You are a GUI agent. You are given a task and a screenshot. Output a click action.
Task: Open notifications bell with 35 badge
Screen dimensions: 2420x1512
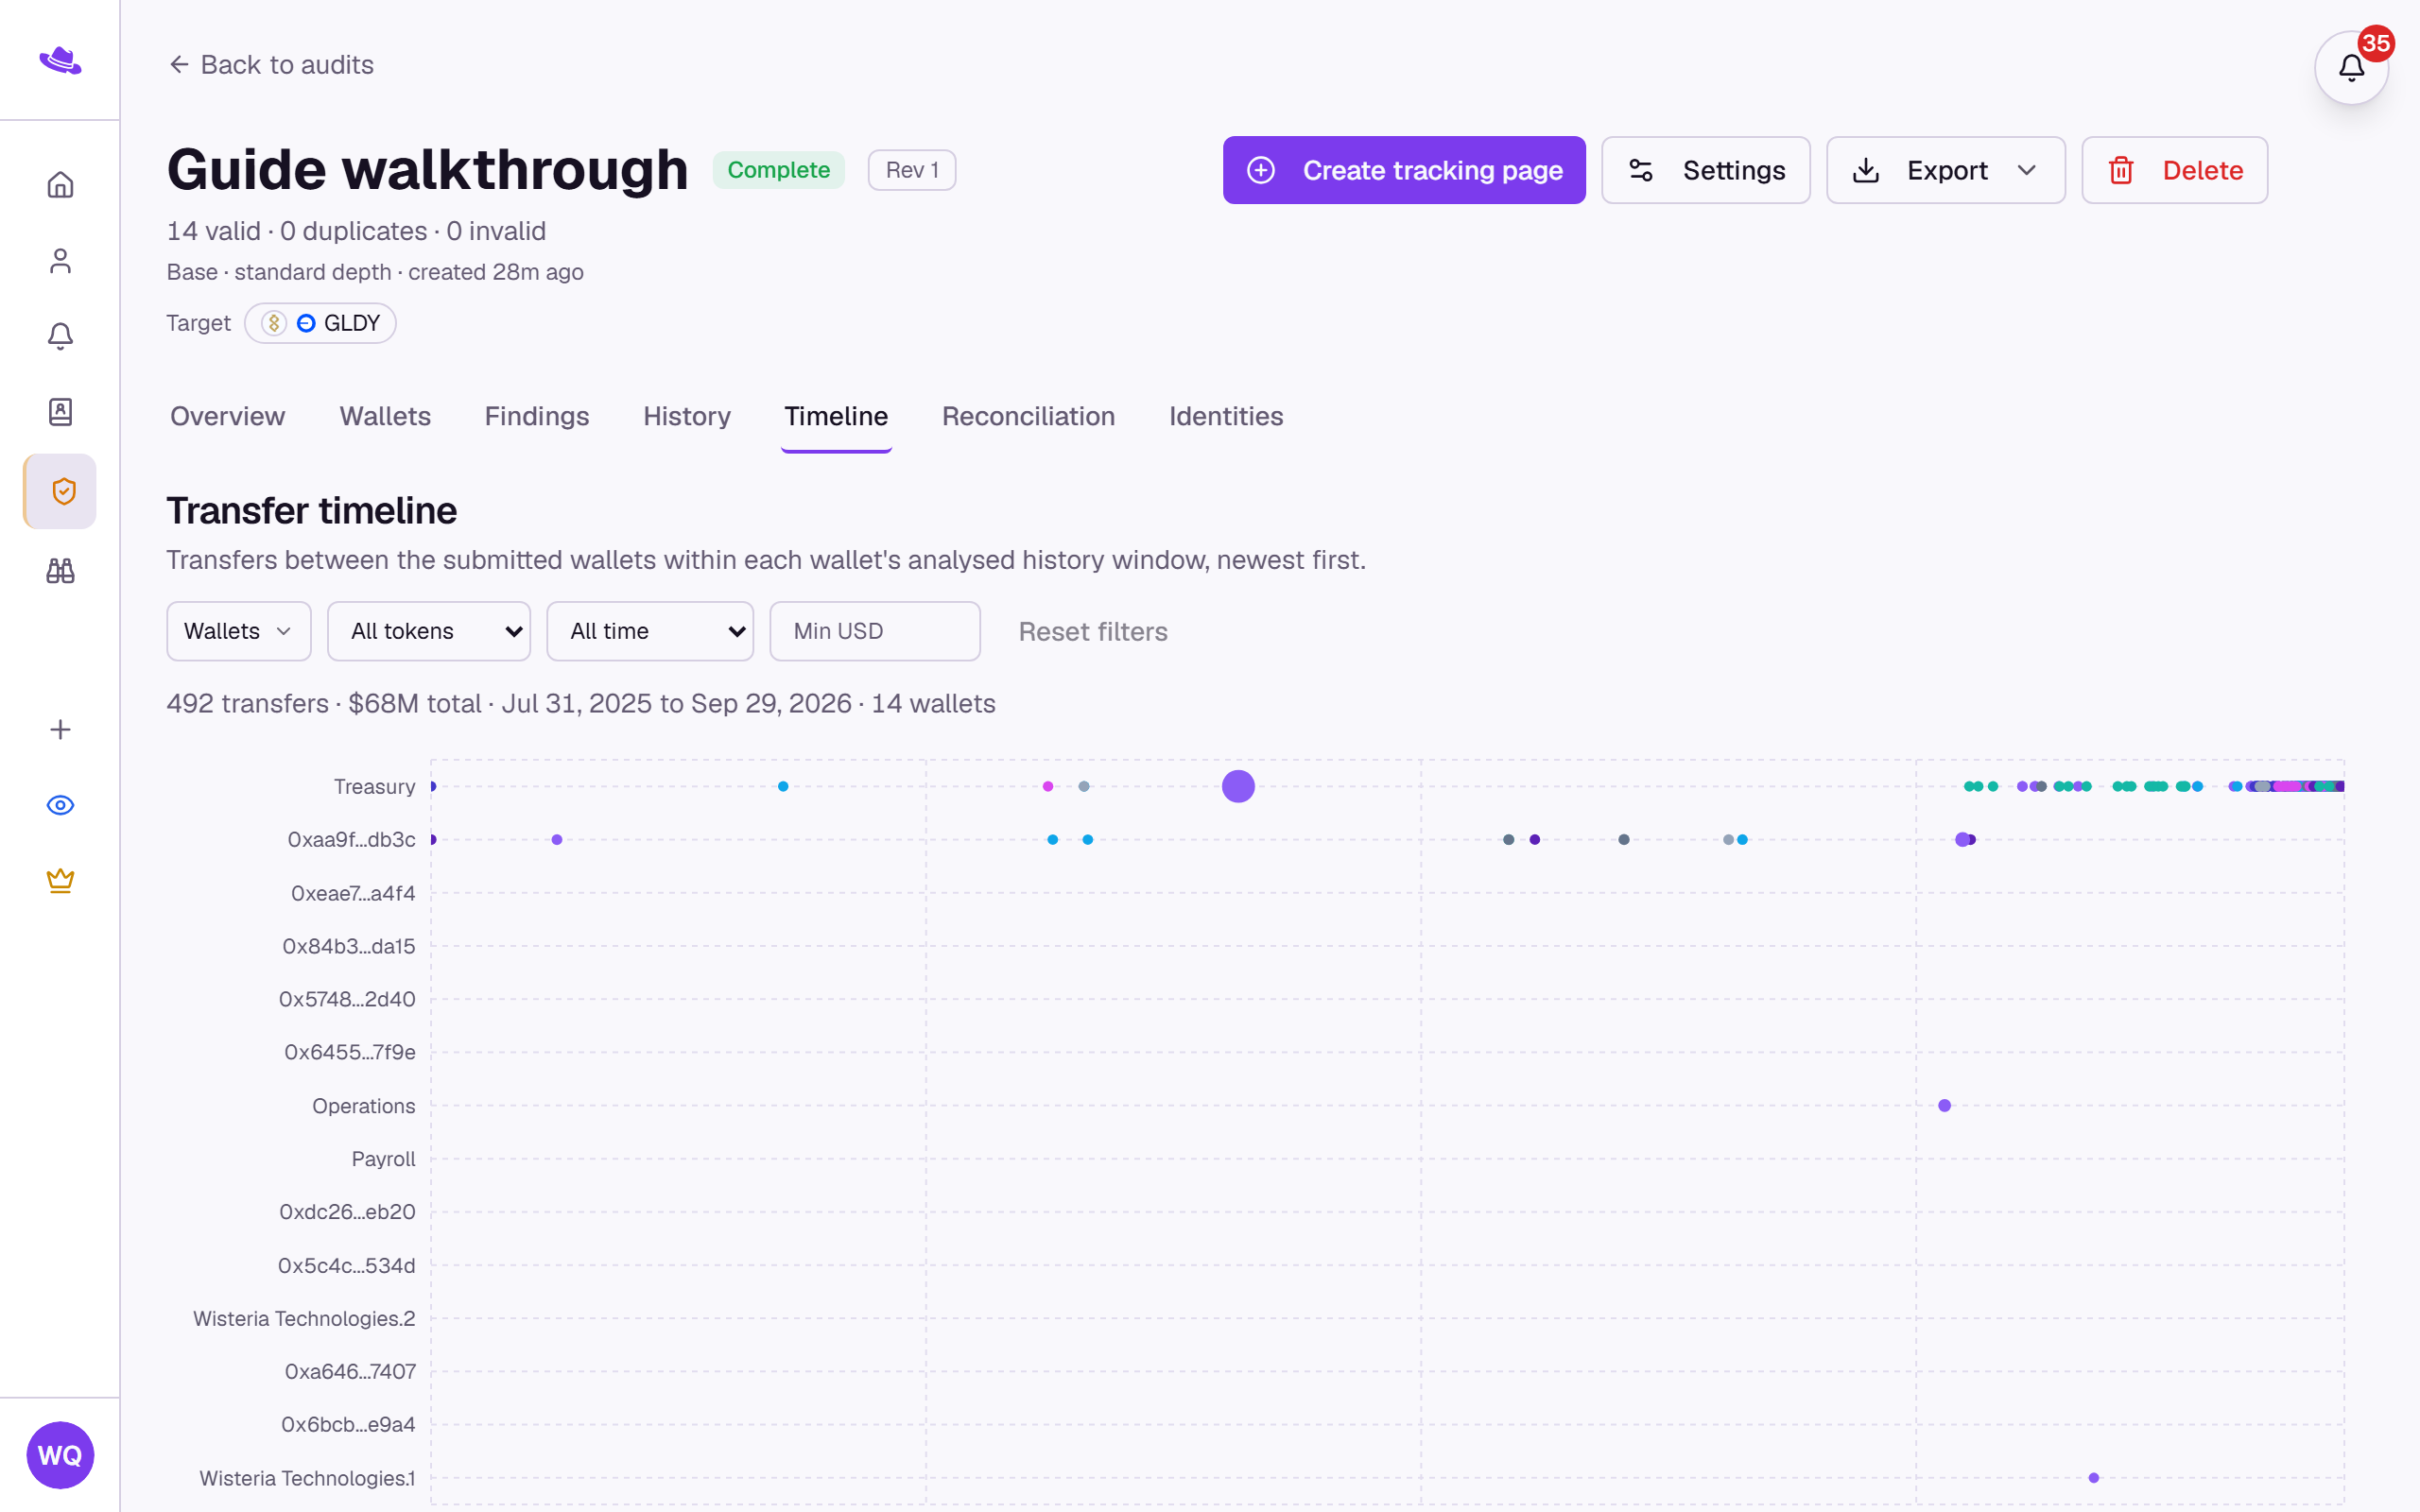pyautogui.click(x=2351, y=68)
